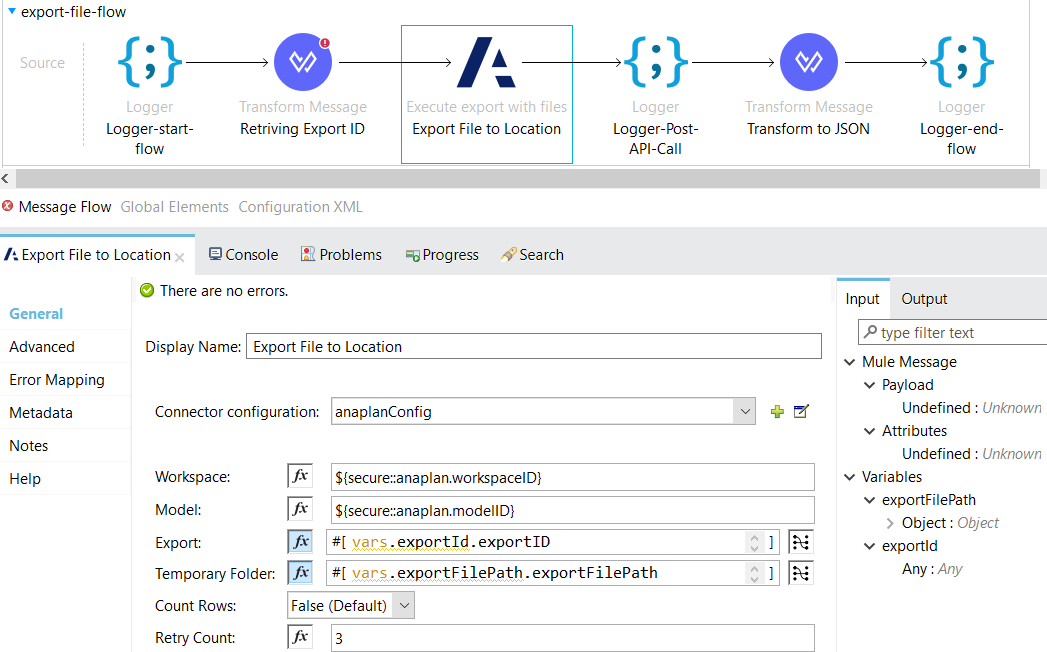Click the red error badge on Transform Message
This screenshot has width=1047, height=652.
(325, 43)
